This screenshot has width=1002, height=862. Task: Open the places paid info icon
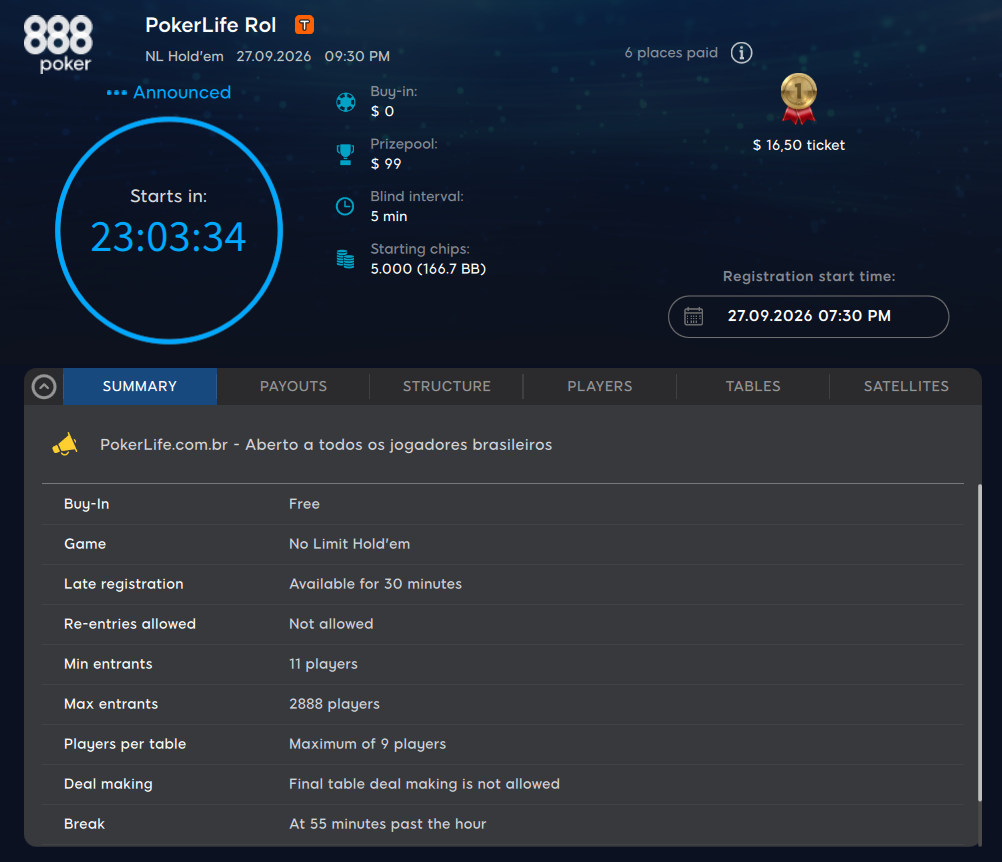[741, 52]
